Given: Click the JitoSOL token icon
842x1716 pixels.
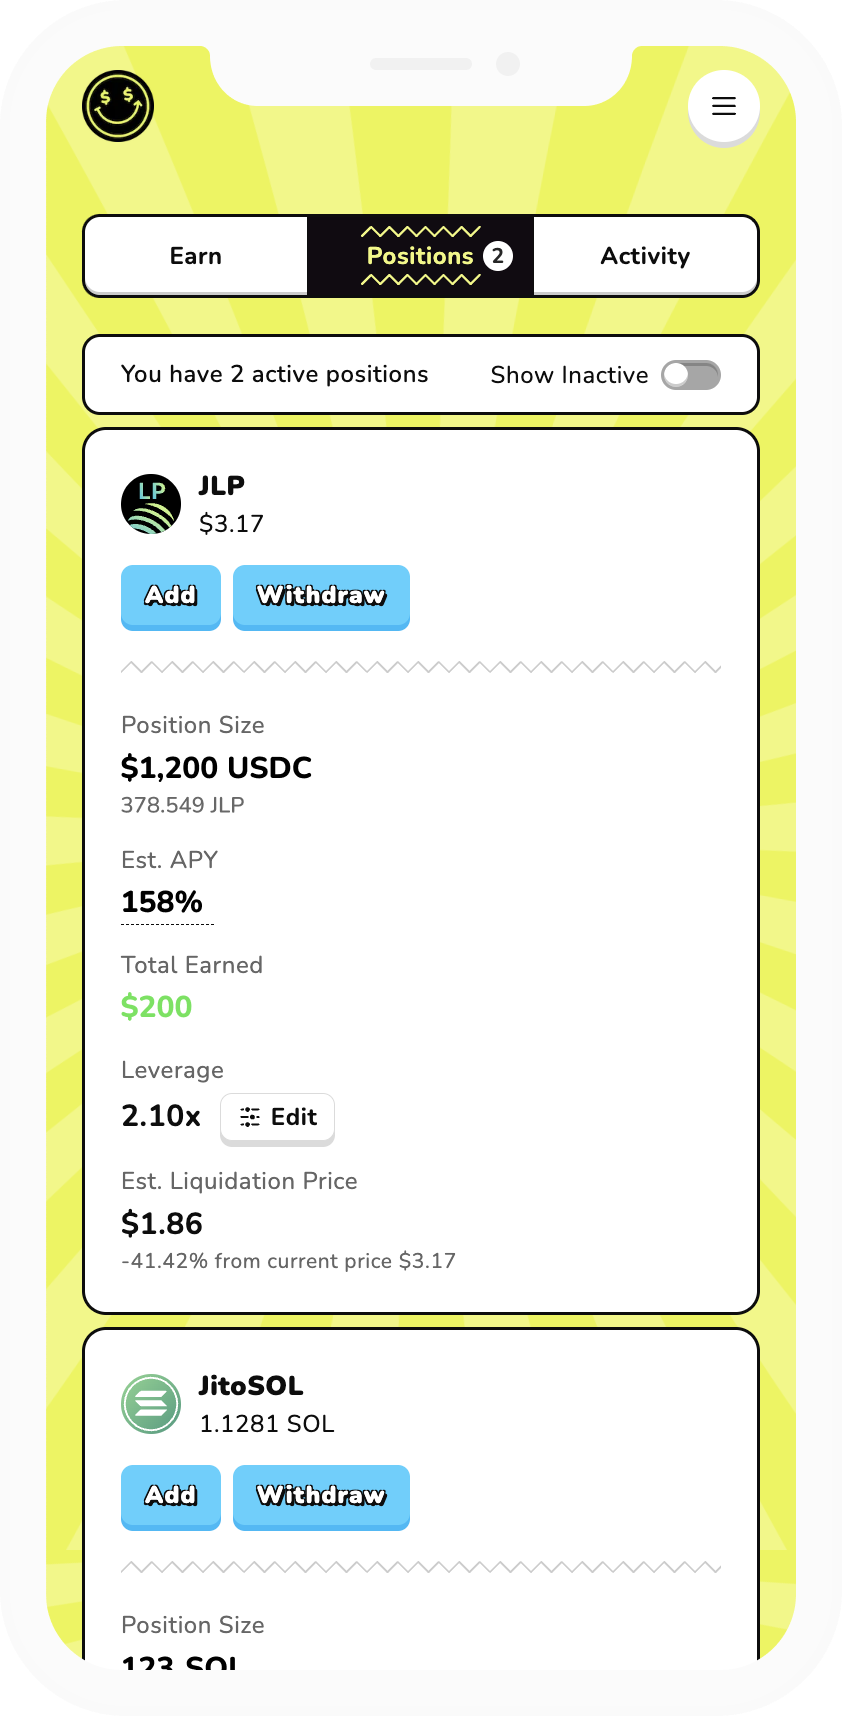Looking at the screenshot, I should (x=151, y=1404).
